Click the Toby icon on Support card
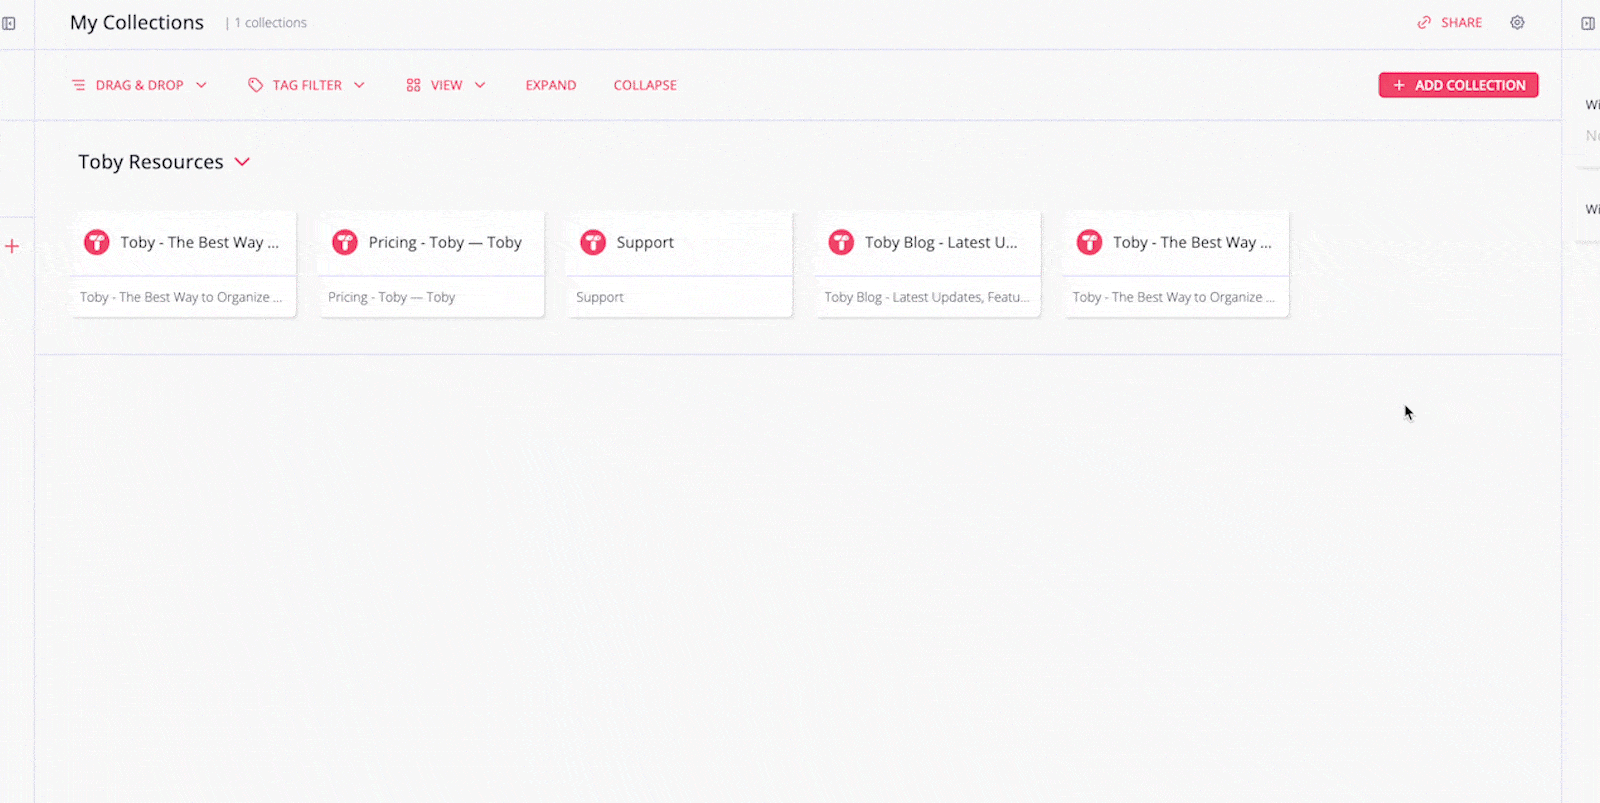Image resolution: width=1600 pixels, height=803 pixels. [593, 242]
